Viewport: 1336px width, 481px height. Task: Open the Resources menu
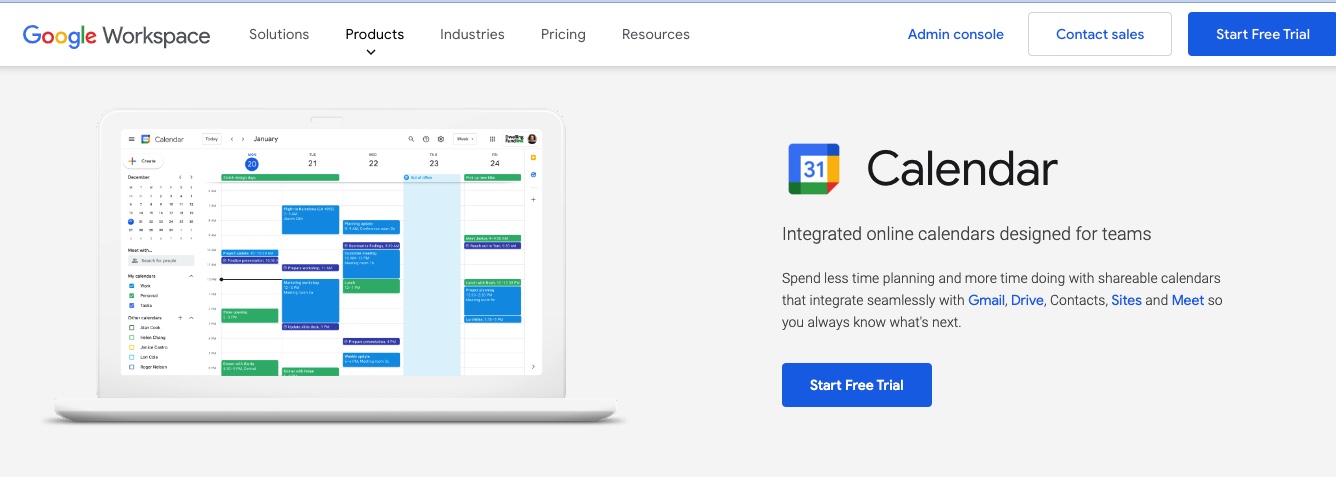point(656,34)
